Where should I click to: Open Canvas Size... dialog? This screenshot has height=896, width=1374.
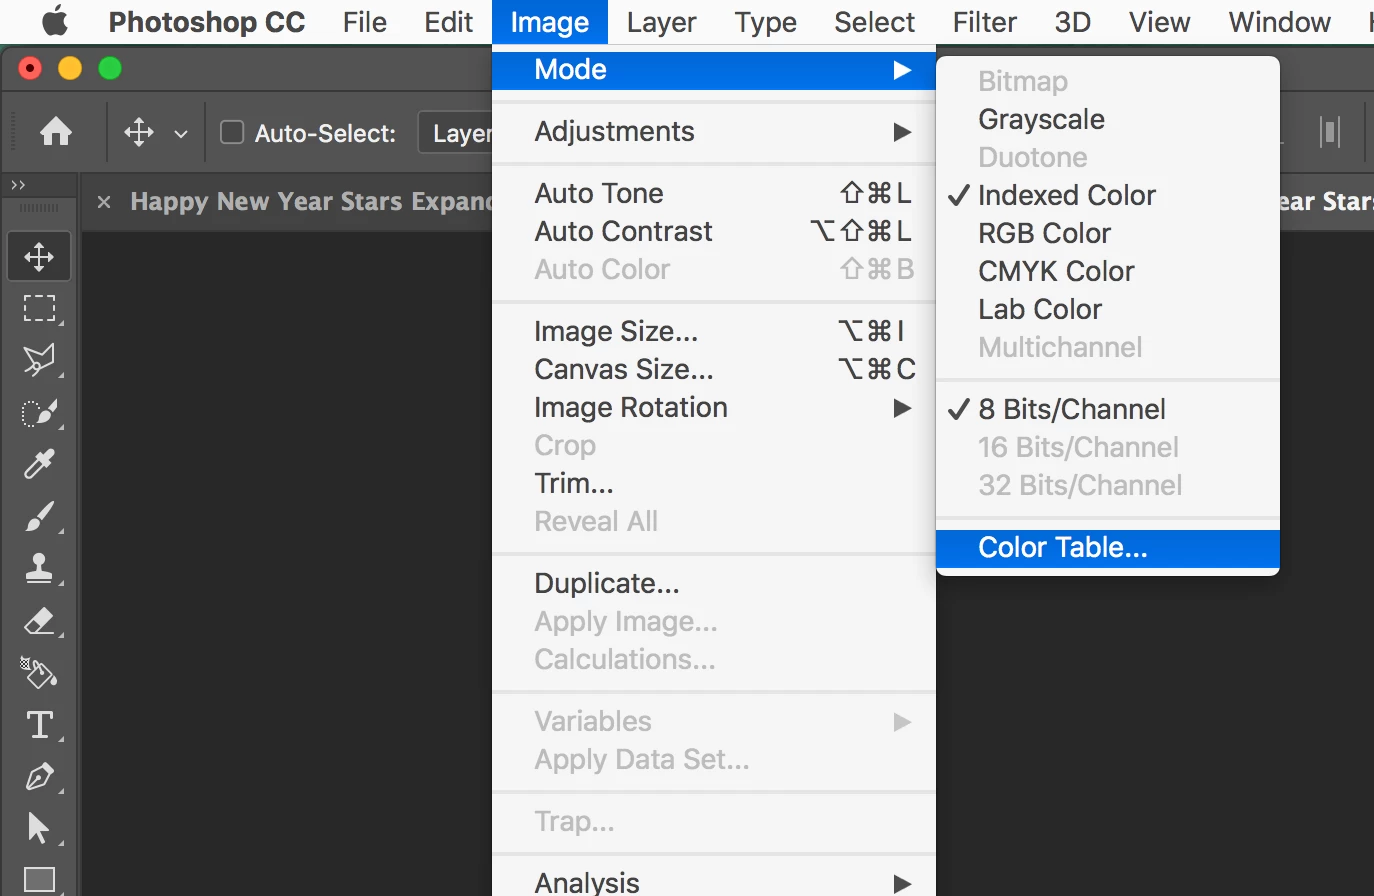(x=714, y=369)
